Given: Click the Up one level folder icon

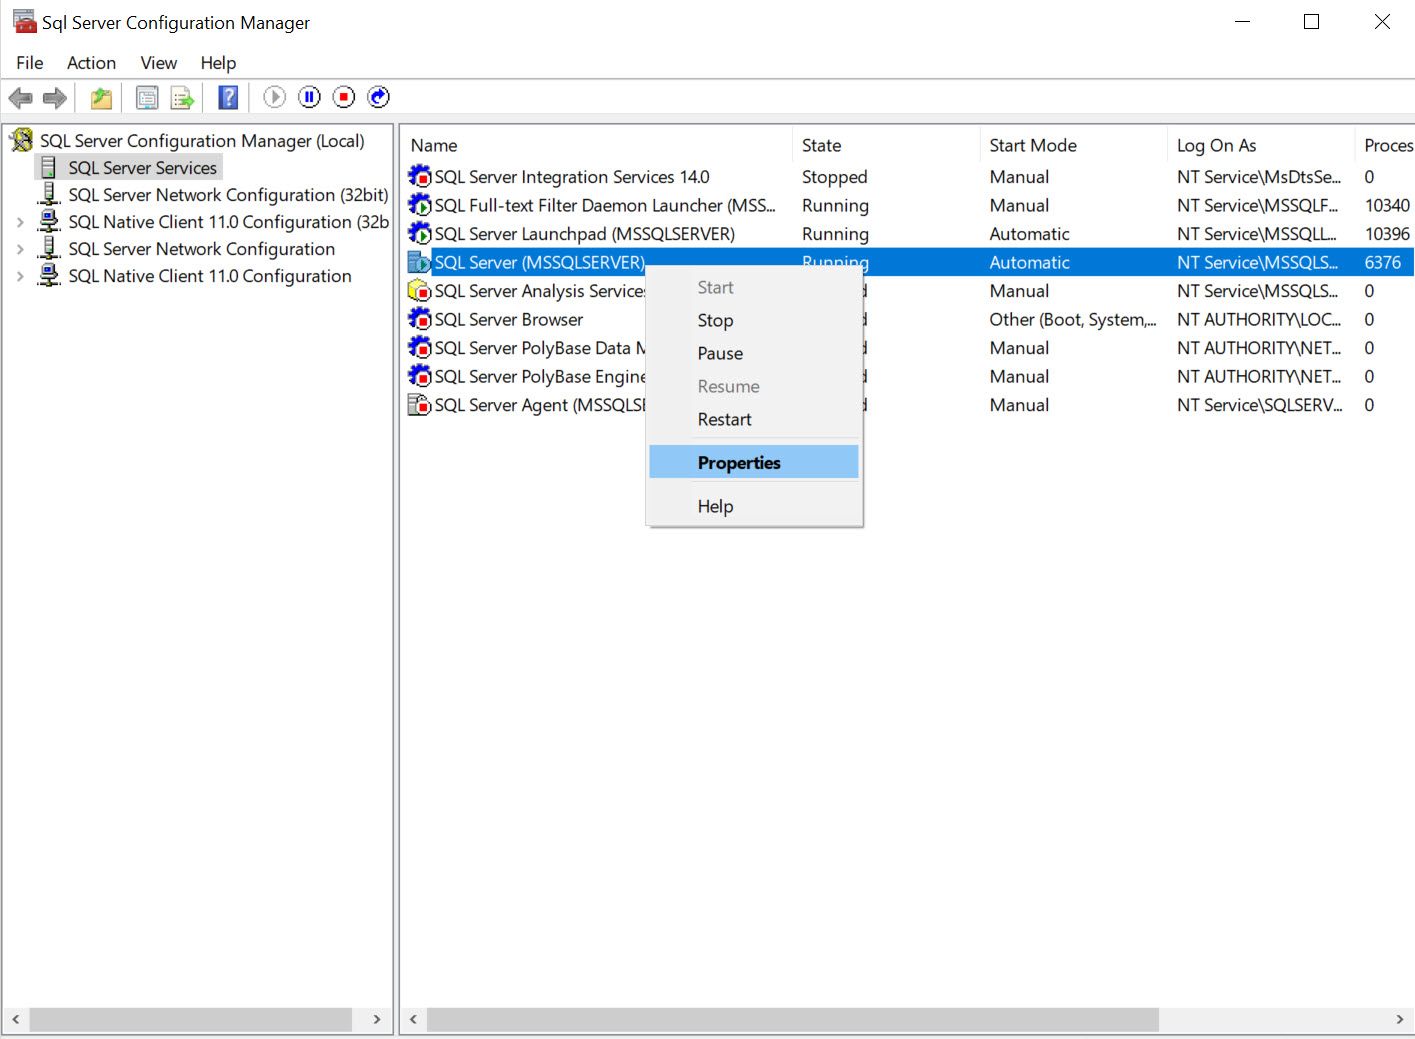Looking at the screenshot, I should click(101, 98).
